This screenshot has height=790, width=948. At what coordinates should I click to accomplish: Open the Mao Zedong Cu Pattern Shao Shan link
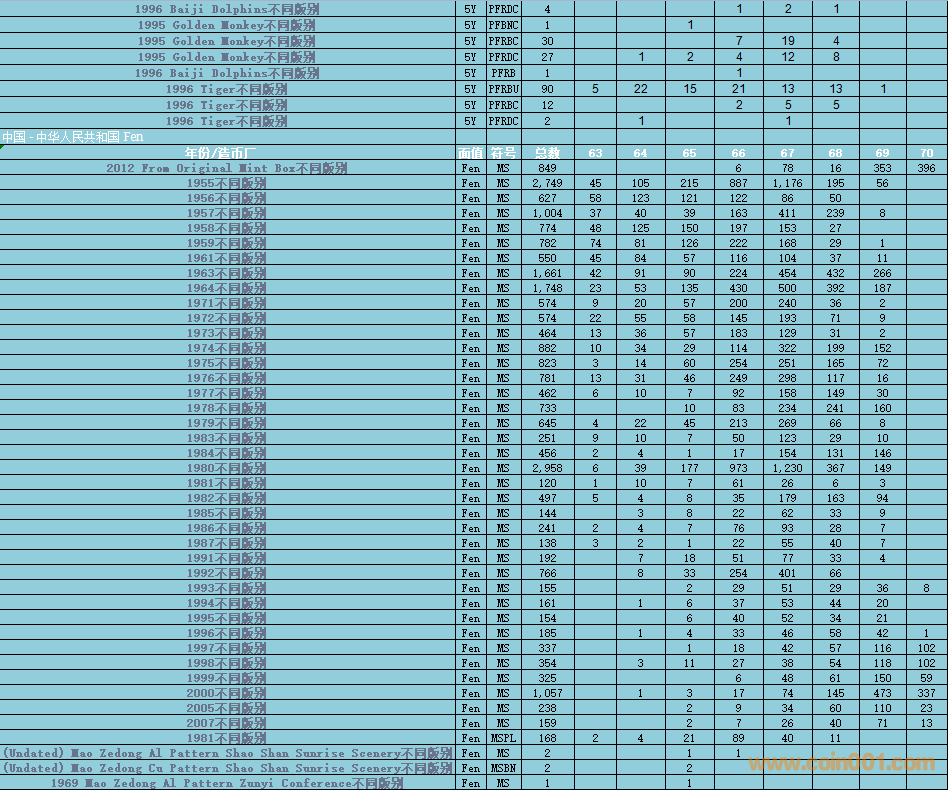(x=227, y=768)
